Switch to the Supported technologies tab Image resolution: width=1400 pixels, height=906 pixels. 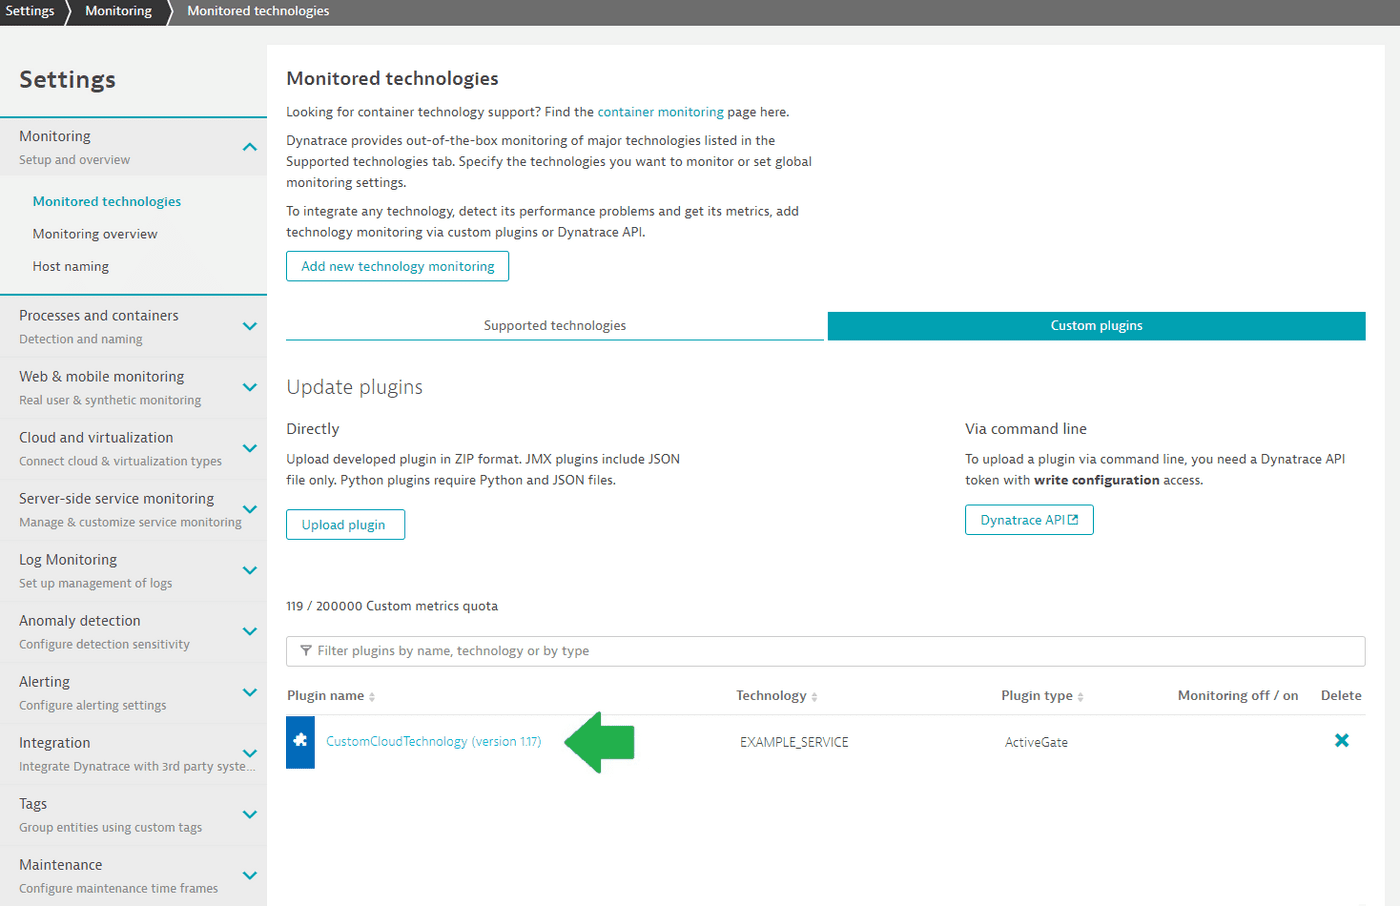tap(555, 325)
